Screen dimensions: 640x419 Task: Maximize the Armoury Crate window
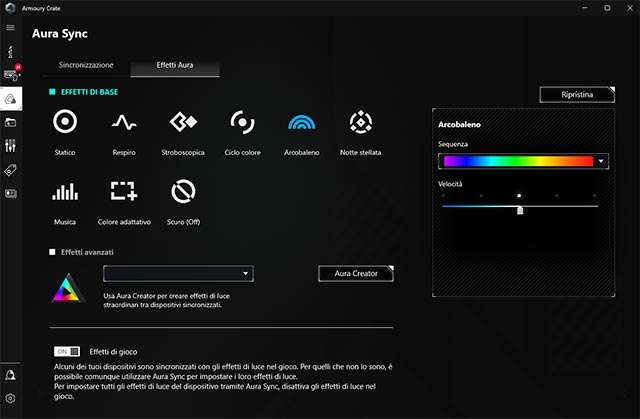click(607, 8)
